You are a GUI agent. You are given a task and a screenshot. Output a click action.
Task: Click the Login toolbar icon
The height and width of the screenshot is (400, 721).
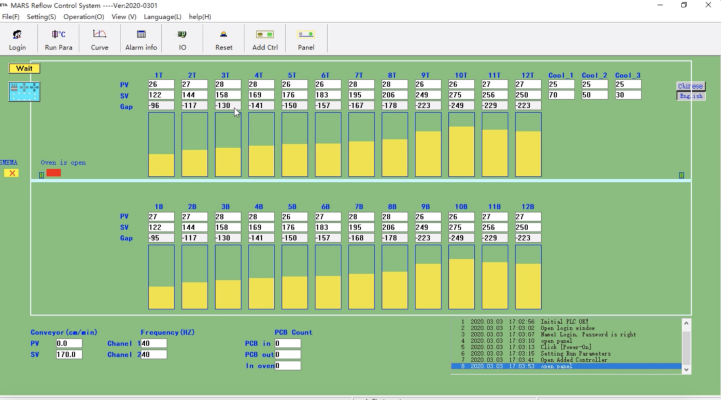point(17,39)
